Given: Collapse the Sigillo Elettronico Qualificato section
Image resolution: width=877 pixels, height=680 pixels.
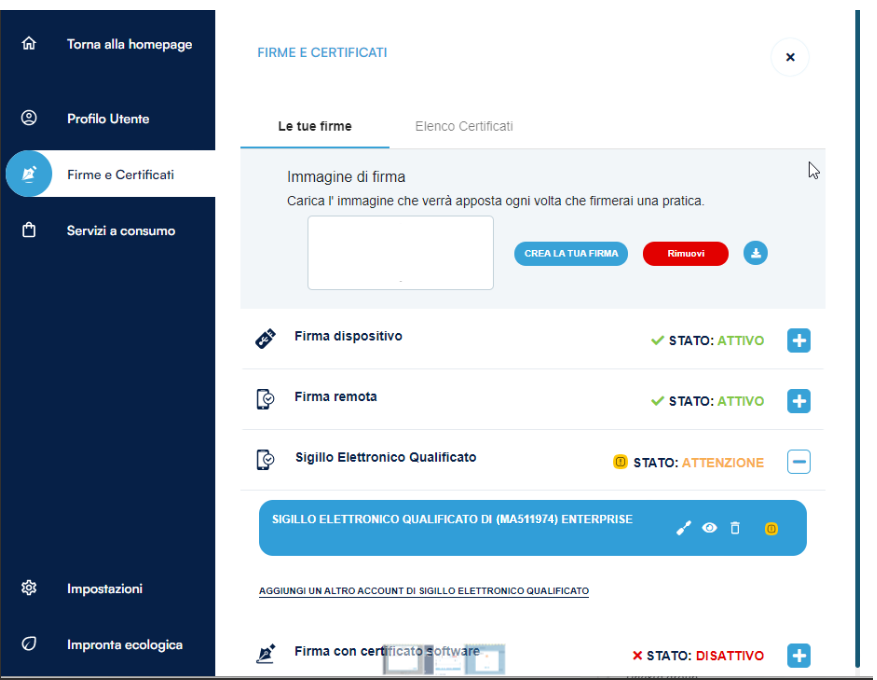Looking at the screenshot, I should point(798,462).
